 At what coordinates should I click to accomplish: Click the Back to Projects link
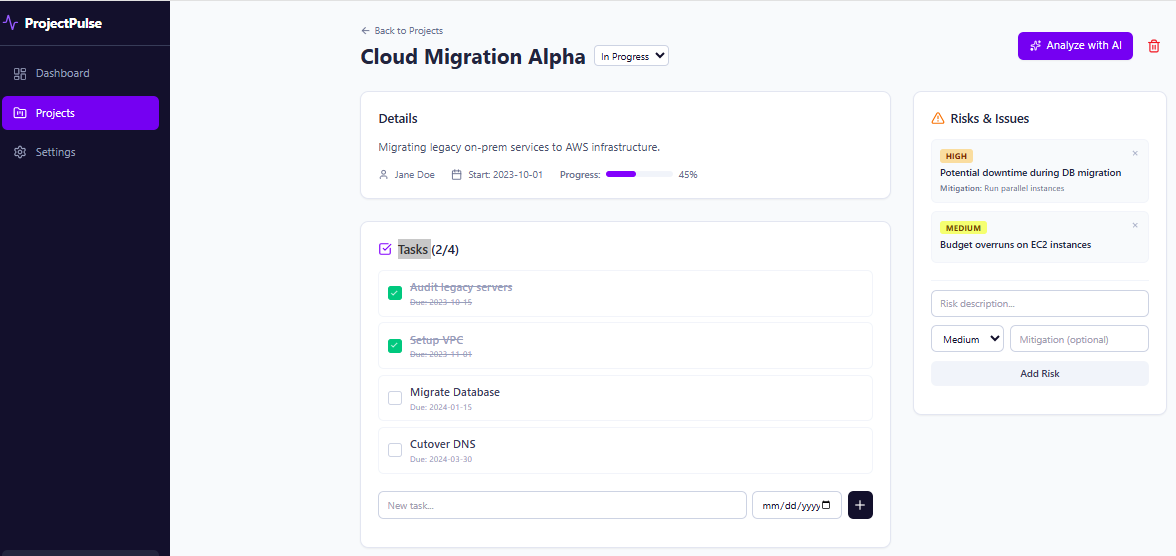coord(402,31)
